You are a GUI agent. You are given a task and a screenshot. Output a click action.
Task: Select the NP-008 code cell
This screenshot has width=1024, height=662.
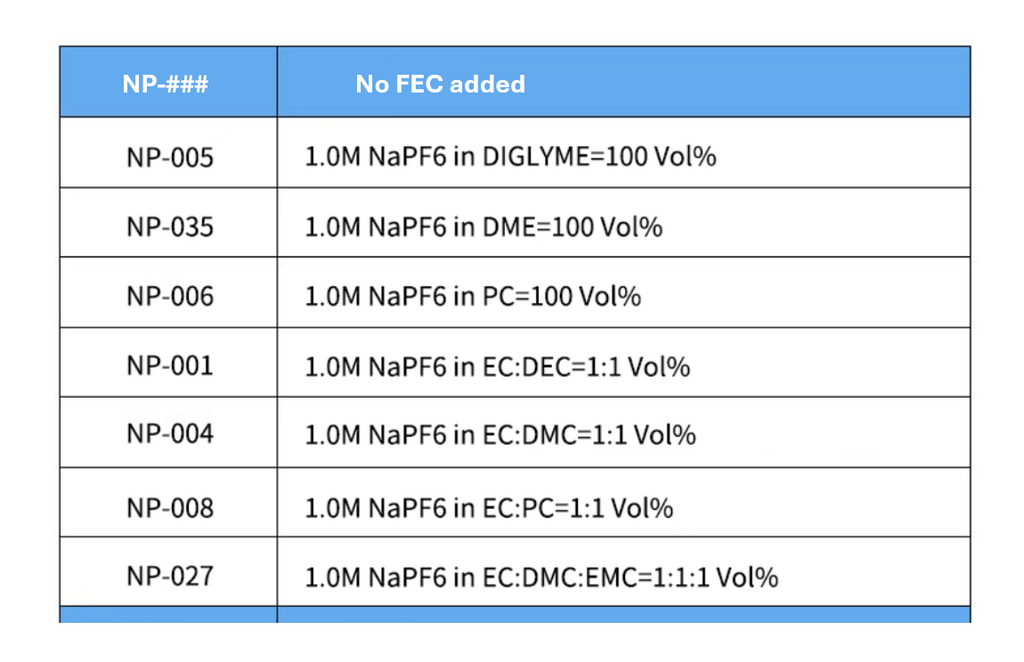(x=170, y=507)
